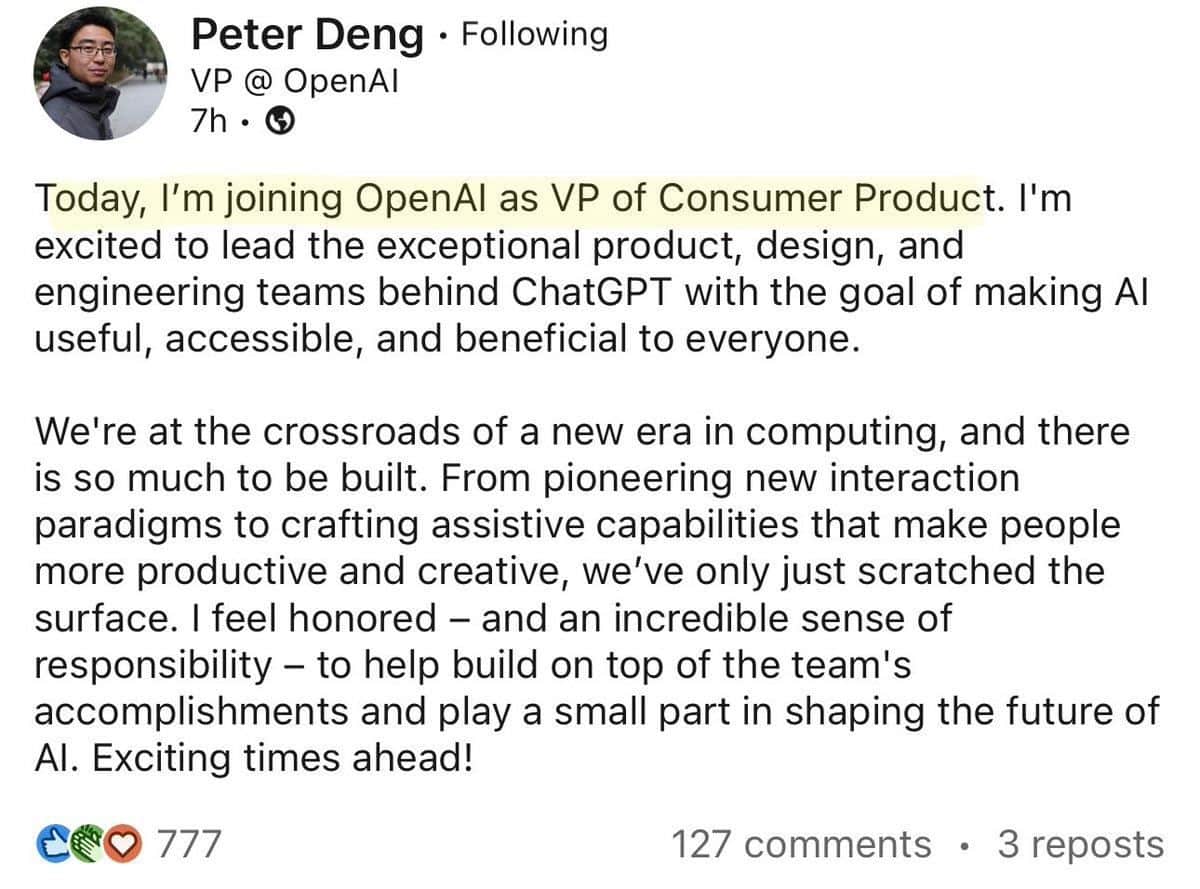Open the post via the 7h timestamp
The width and height of the screenshot is (1200, 889).
(210, 120)
